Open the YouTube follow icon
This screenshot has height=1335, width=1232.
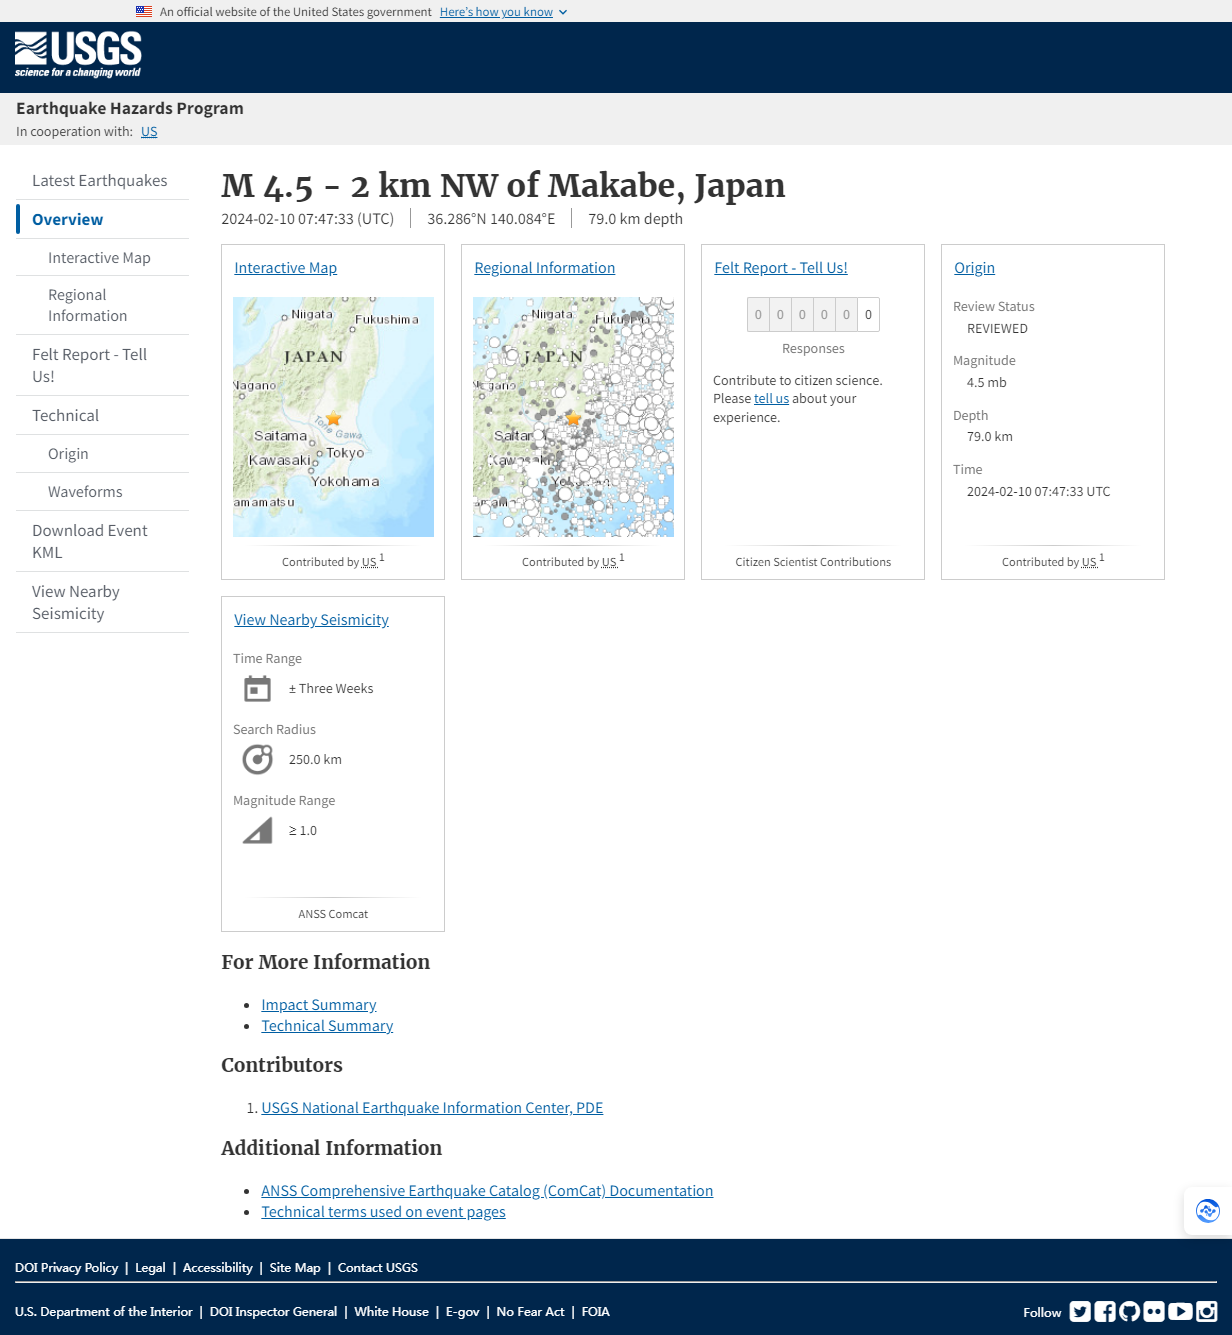[1180, 1311]
